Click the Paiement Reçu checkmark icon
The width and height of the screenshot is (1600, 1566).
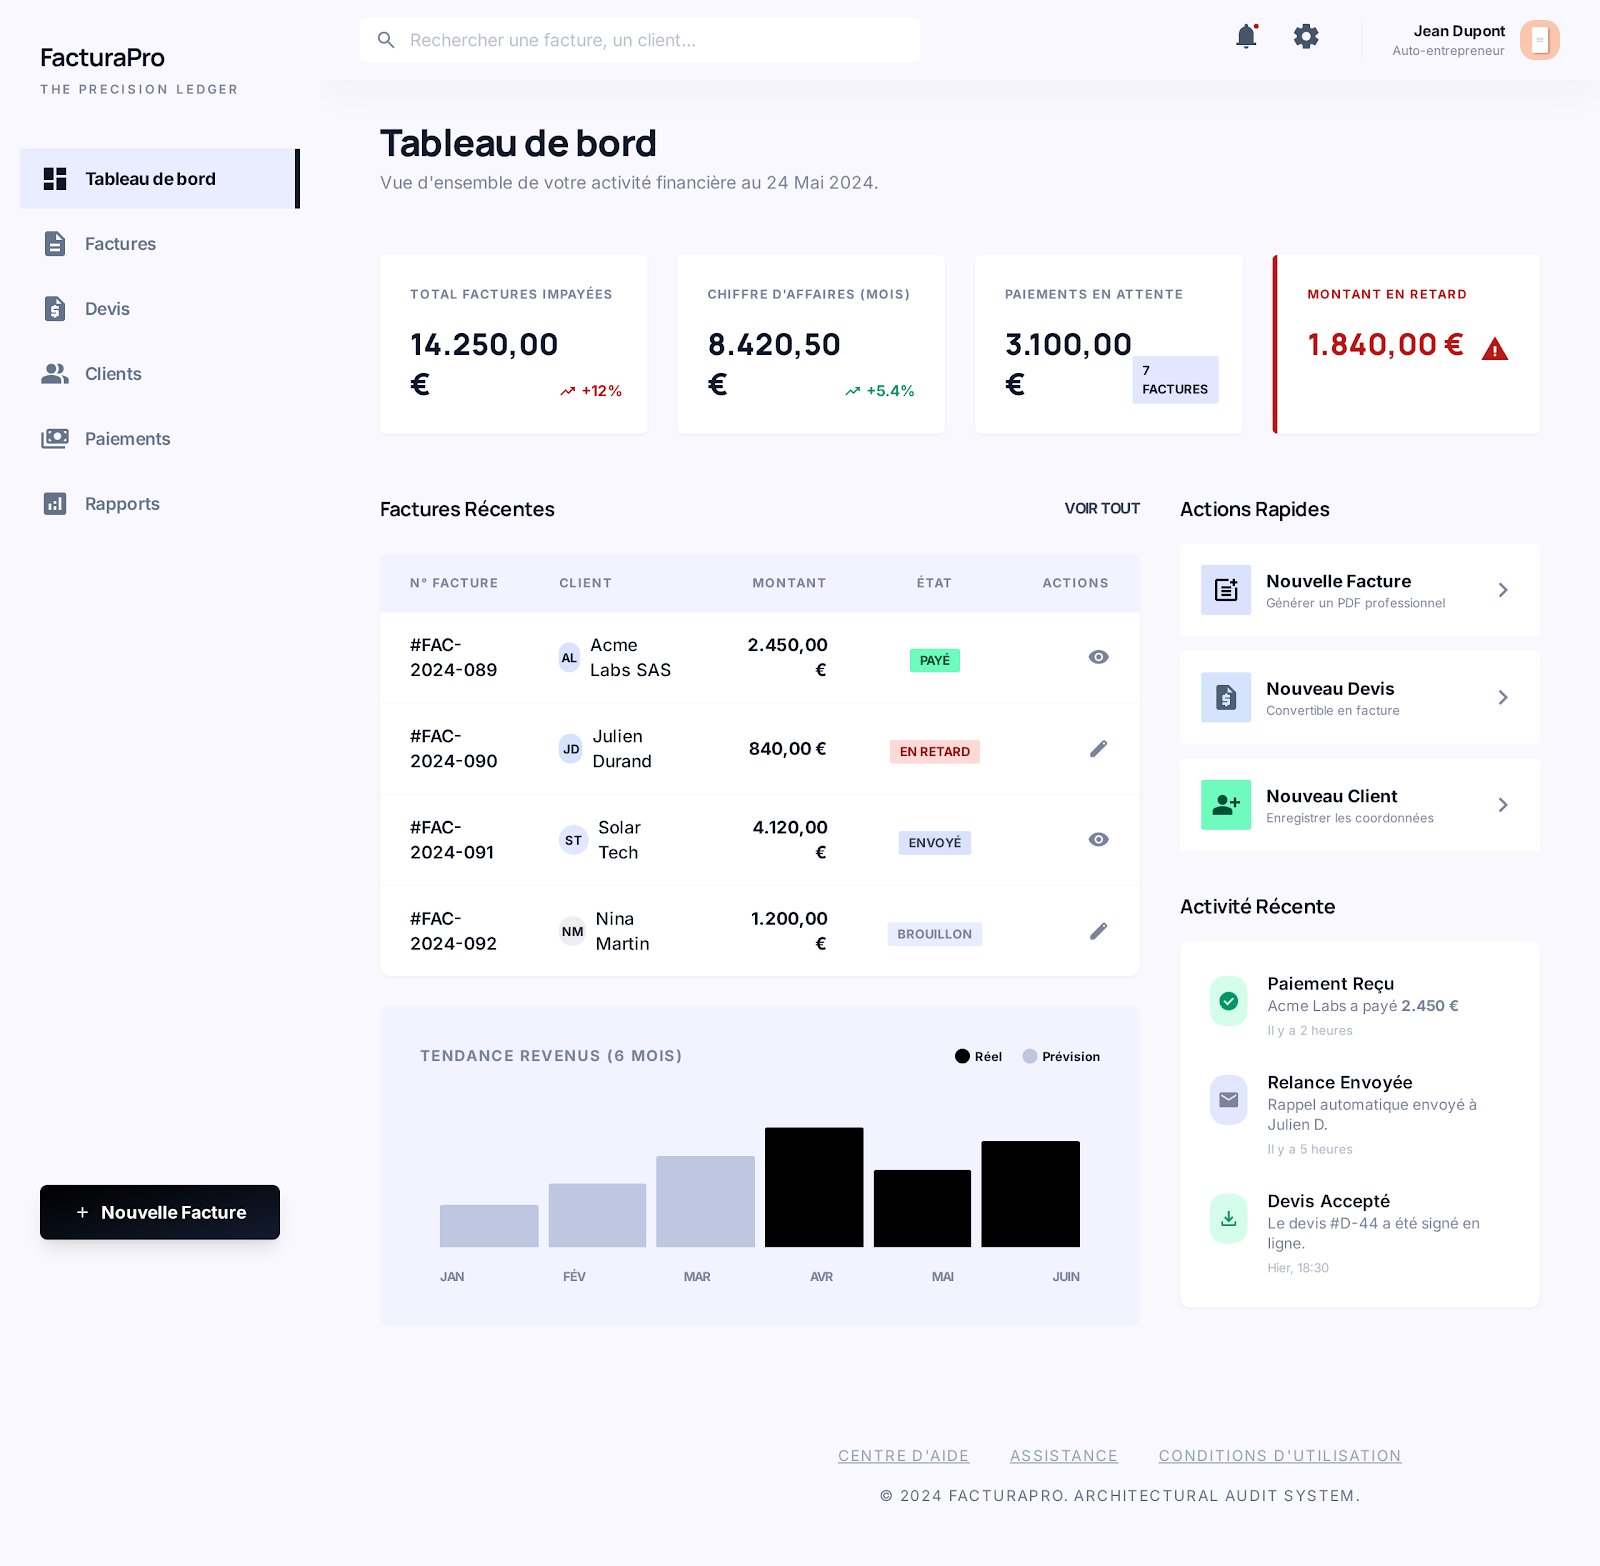point(1229,1001)
